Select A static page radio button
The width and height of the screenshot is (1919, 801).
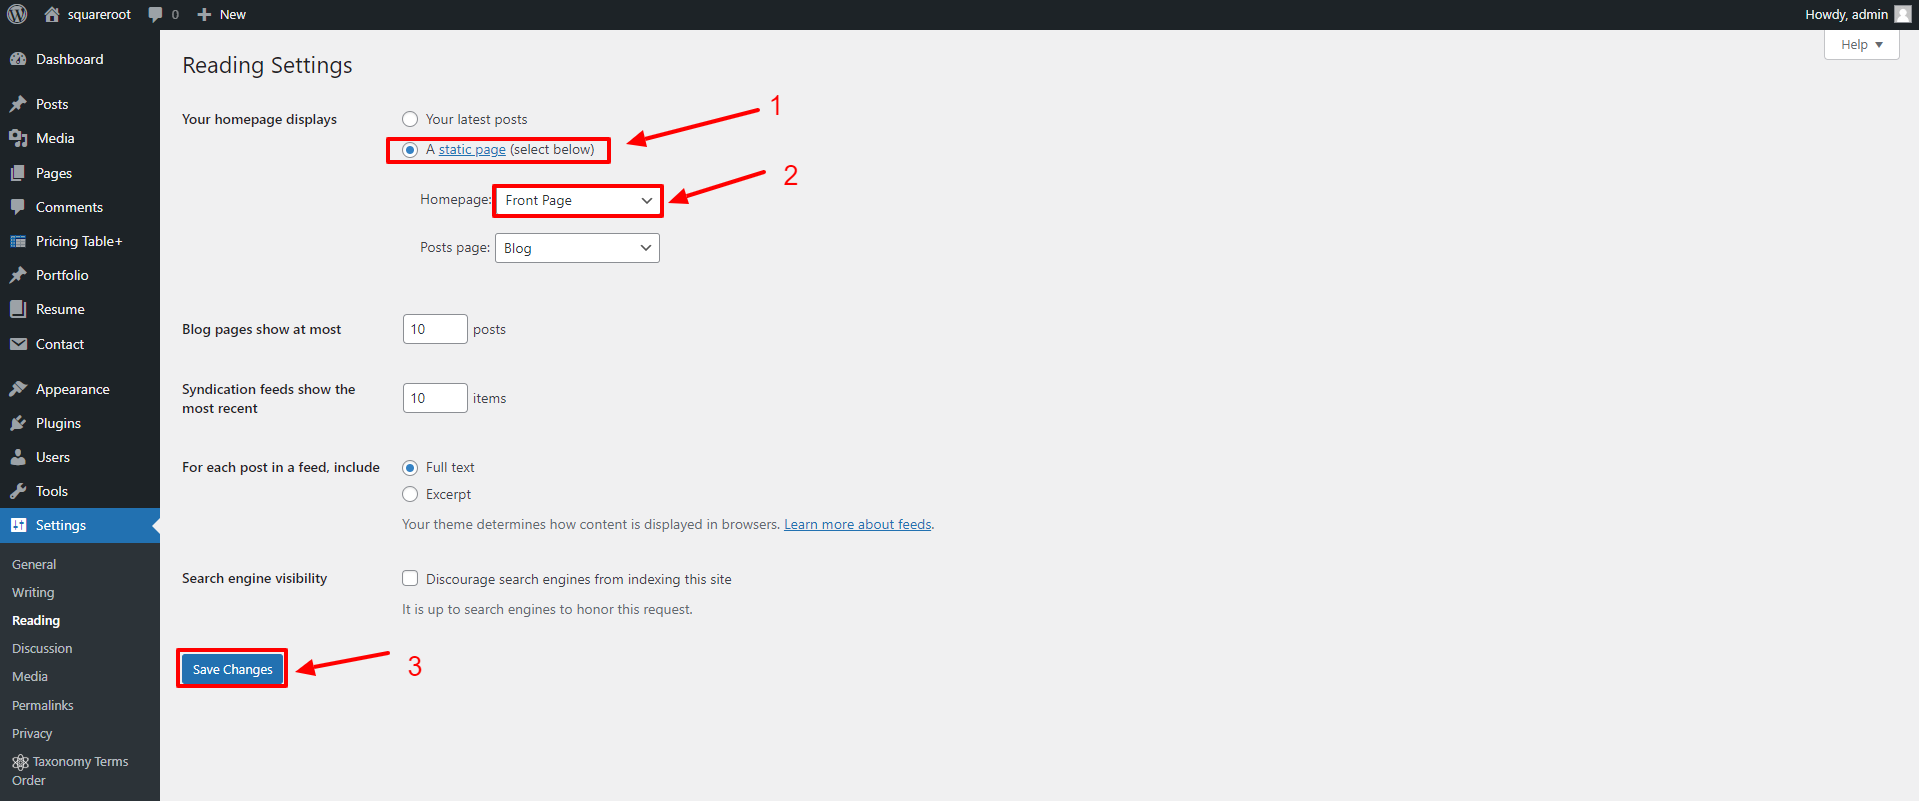tap(410, 150)
